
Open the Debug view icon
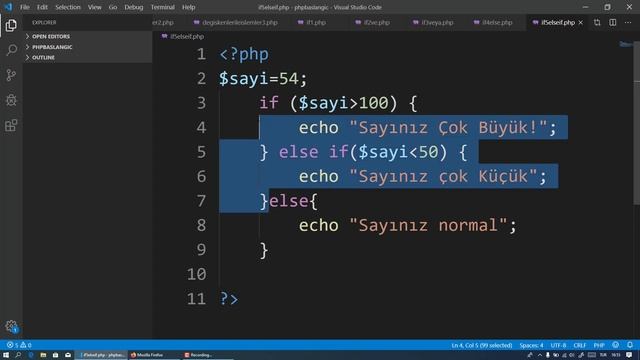11,100
